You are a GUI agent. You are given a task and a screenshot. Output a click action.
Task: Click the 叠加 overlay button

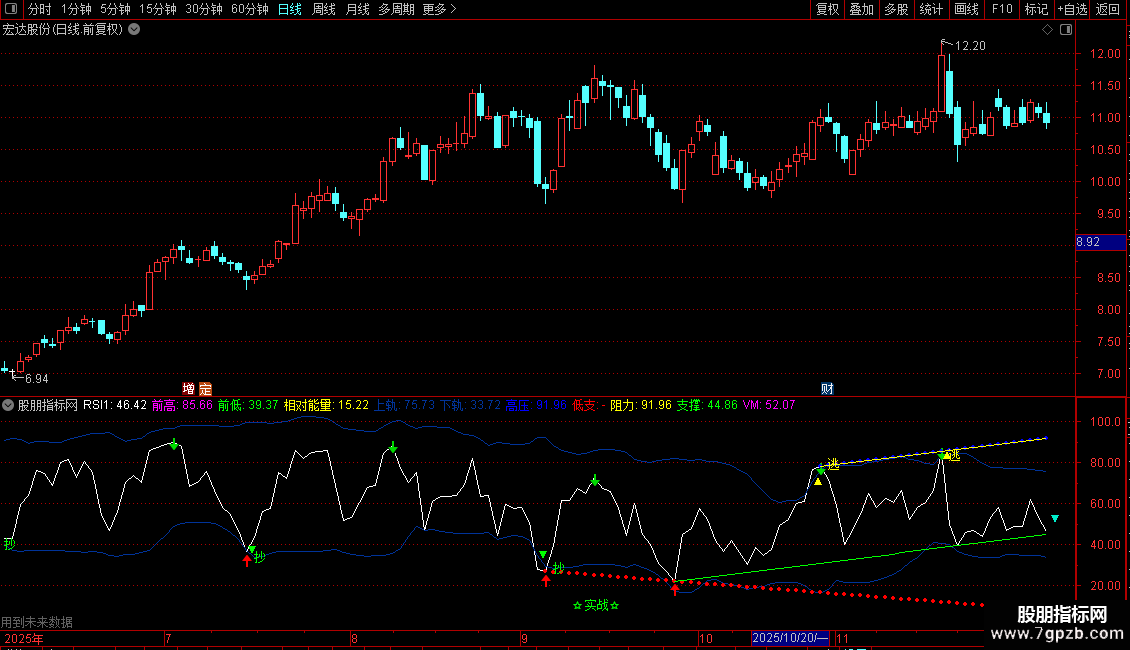point(862,9)
